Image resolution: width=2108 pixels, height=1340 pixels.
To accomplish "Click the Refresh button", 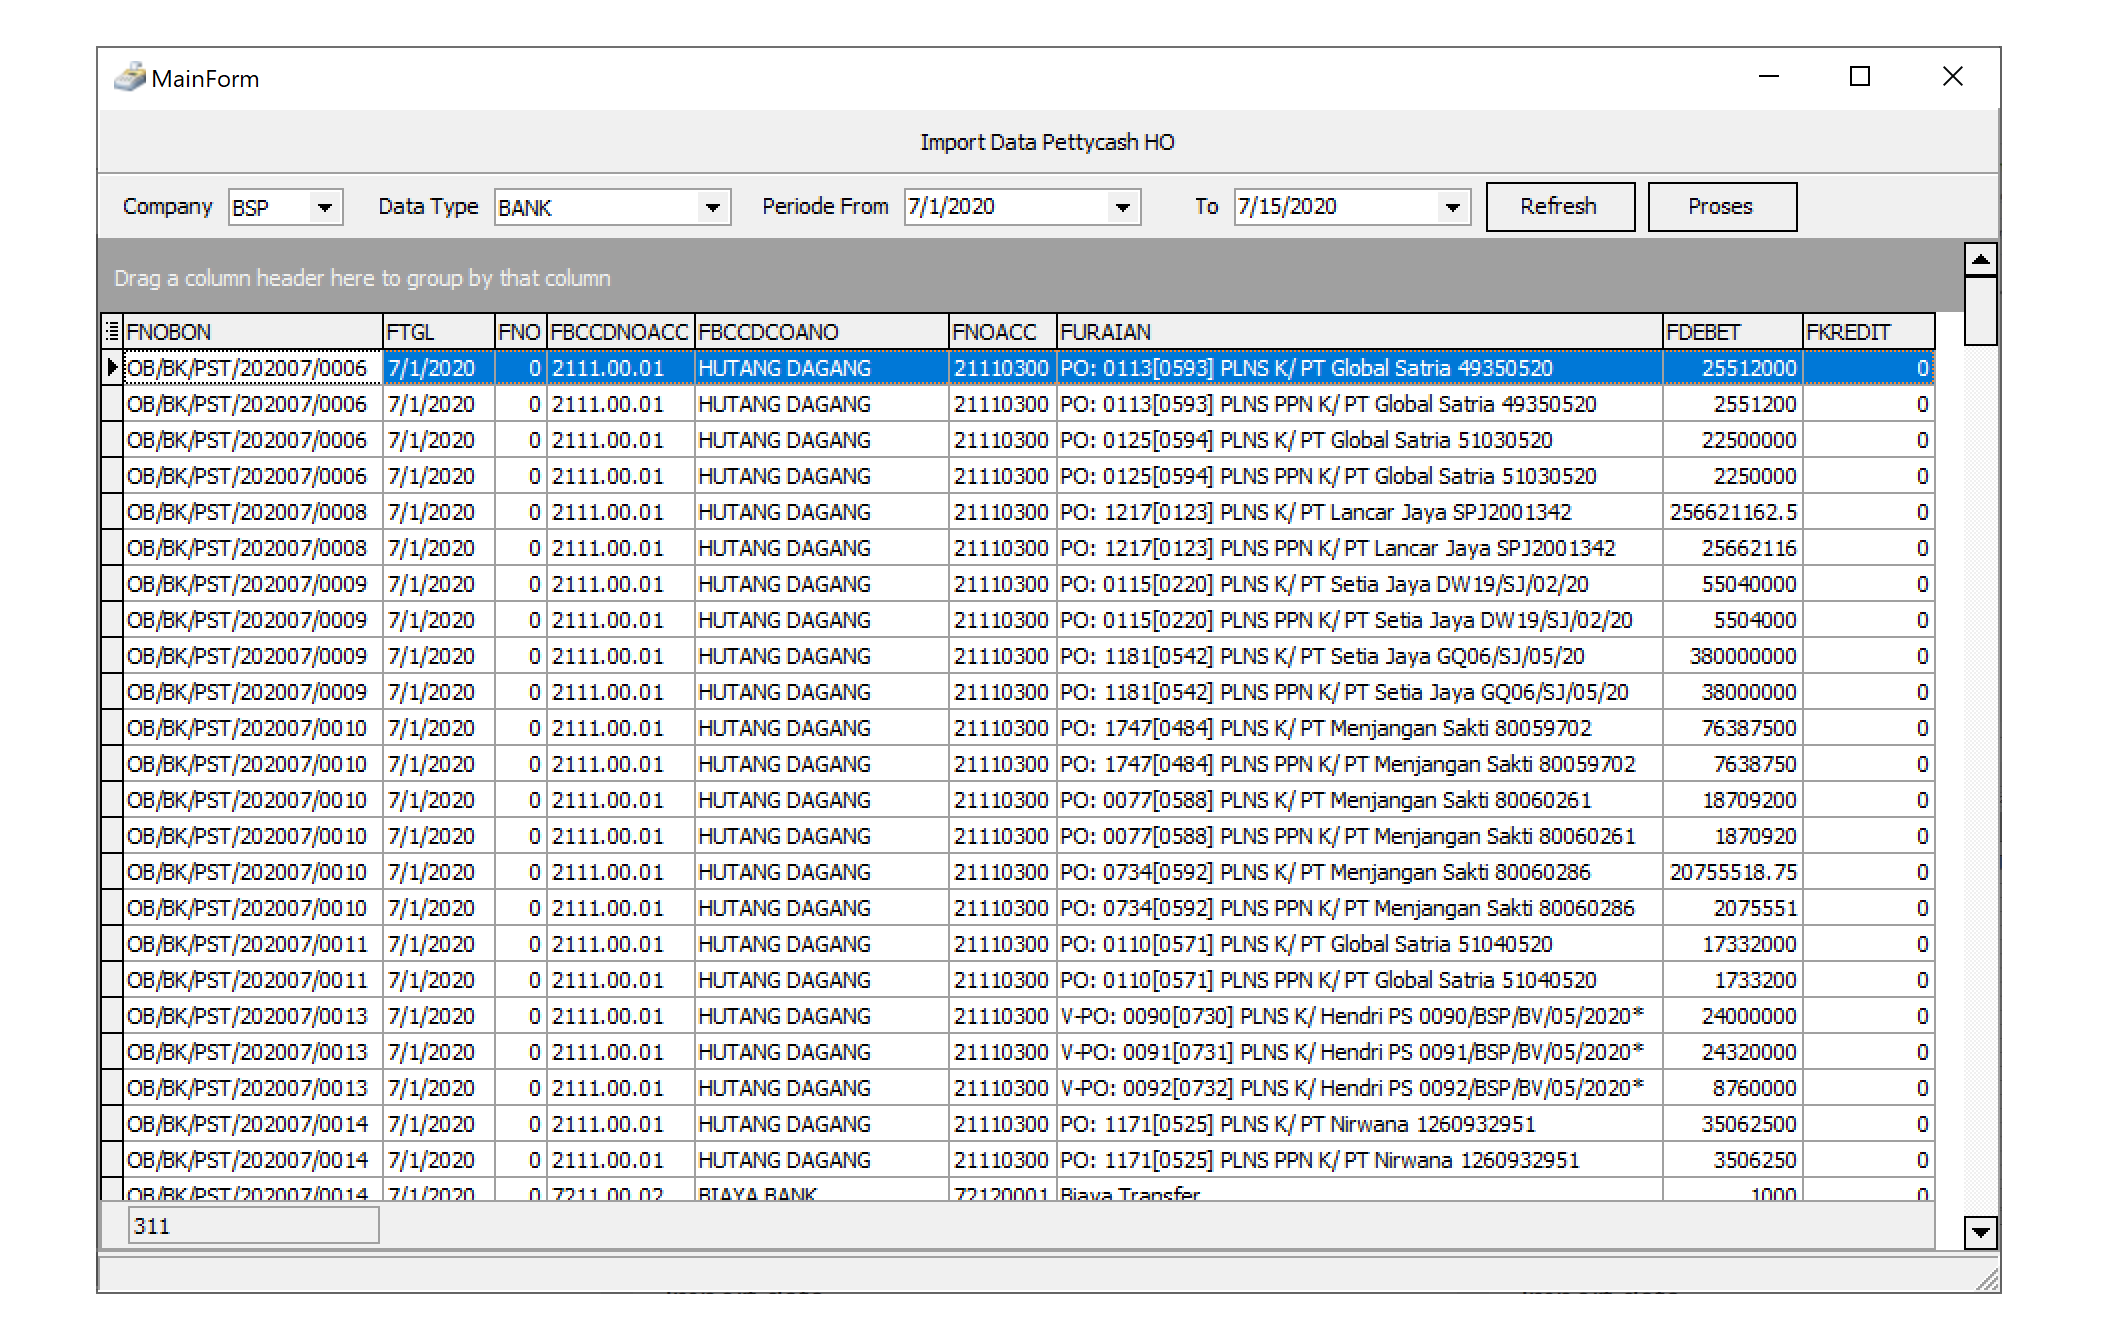I will point(1559,207).
